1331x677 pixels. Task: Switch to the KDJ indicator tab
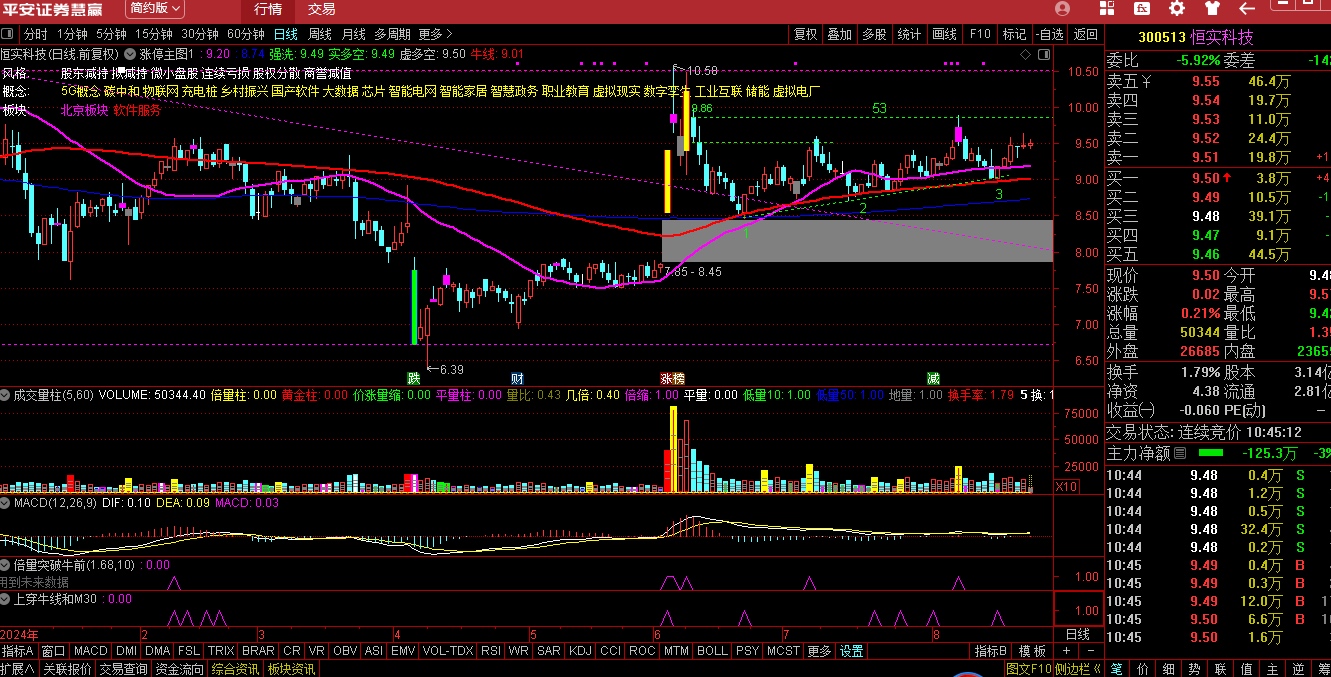579,651
